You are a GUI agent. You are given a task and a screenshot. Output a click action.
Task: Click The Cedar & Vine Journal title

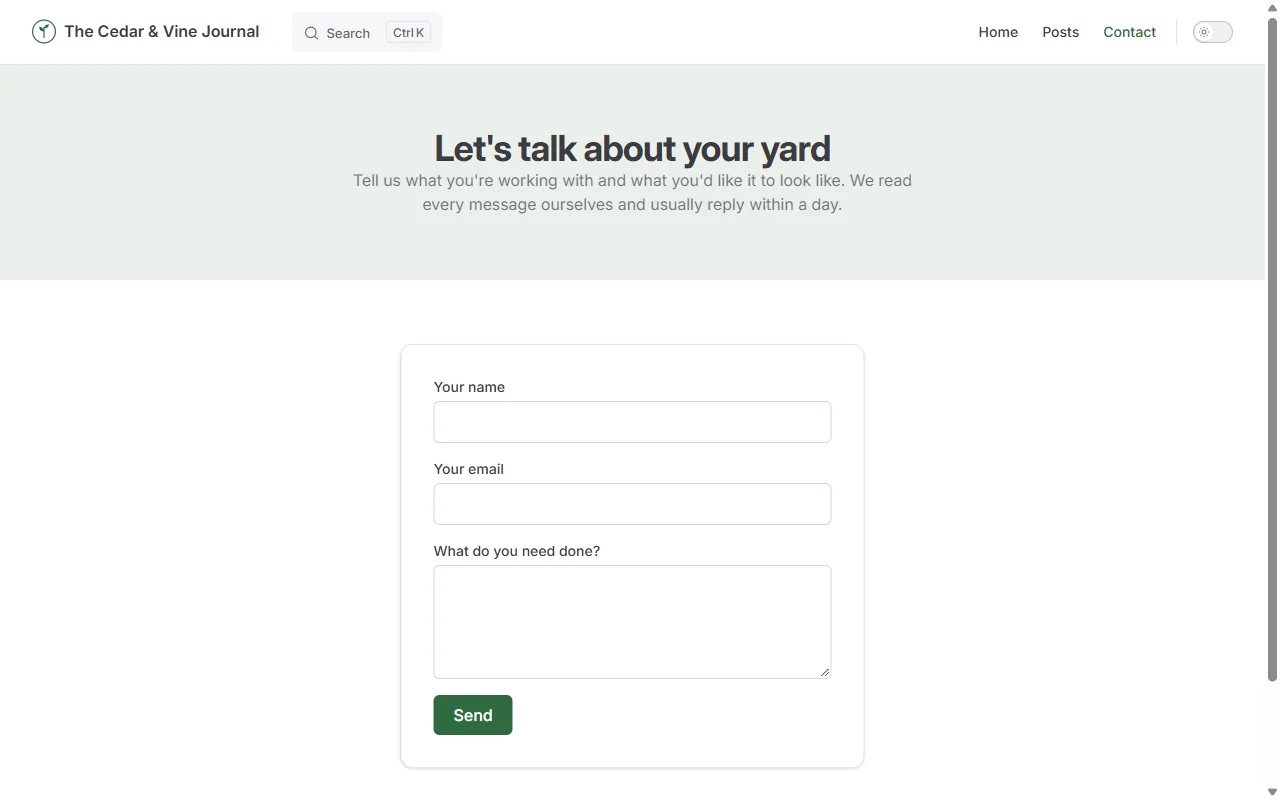click(161, 32)
